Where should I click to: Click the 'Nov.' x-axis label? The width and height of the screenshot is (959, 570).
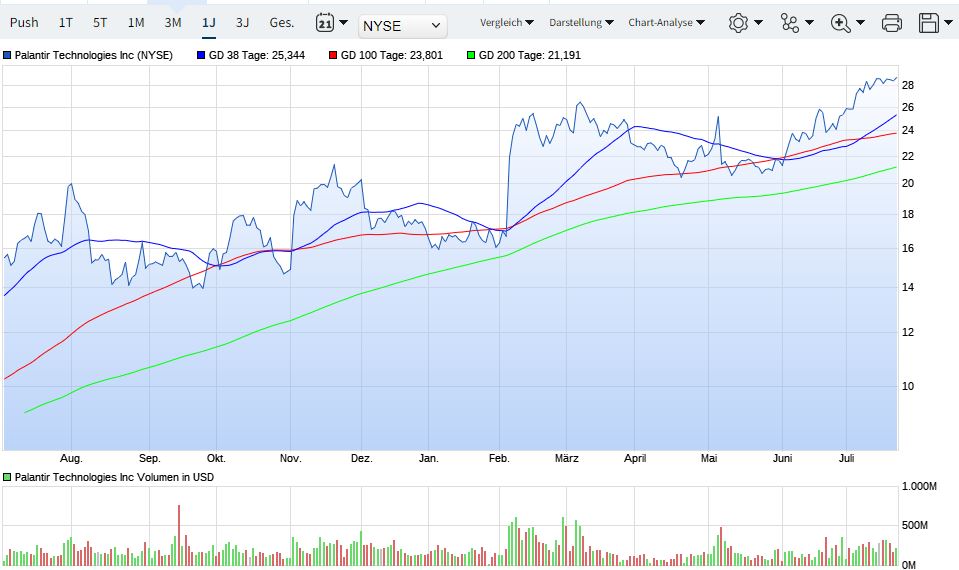tap(291, 458)
